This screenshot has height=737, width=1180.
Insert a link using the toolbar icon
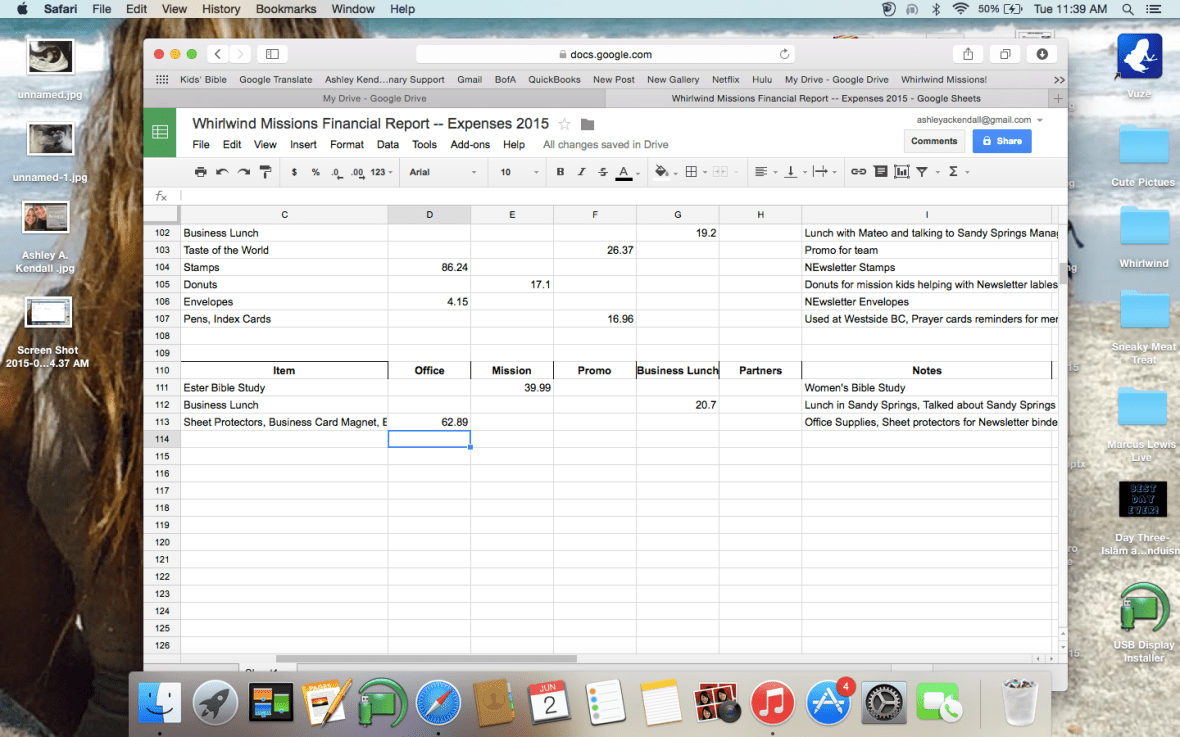point(859,172)
